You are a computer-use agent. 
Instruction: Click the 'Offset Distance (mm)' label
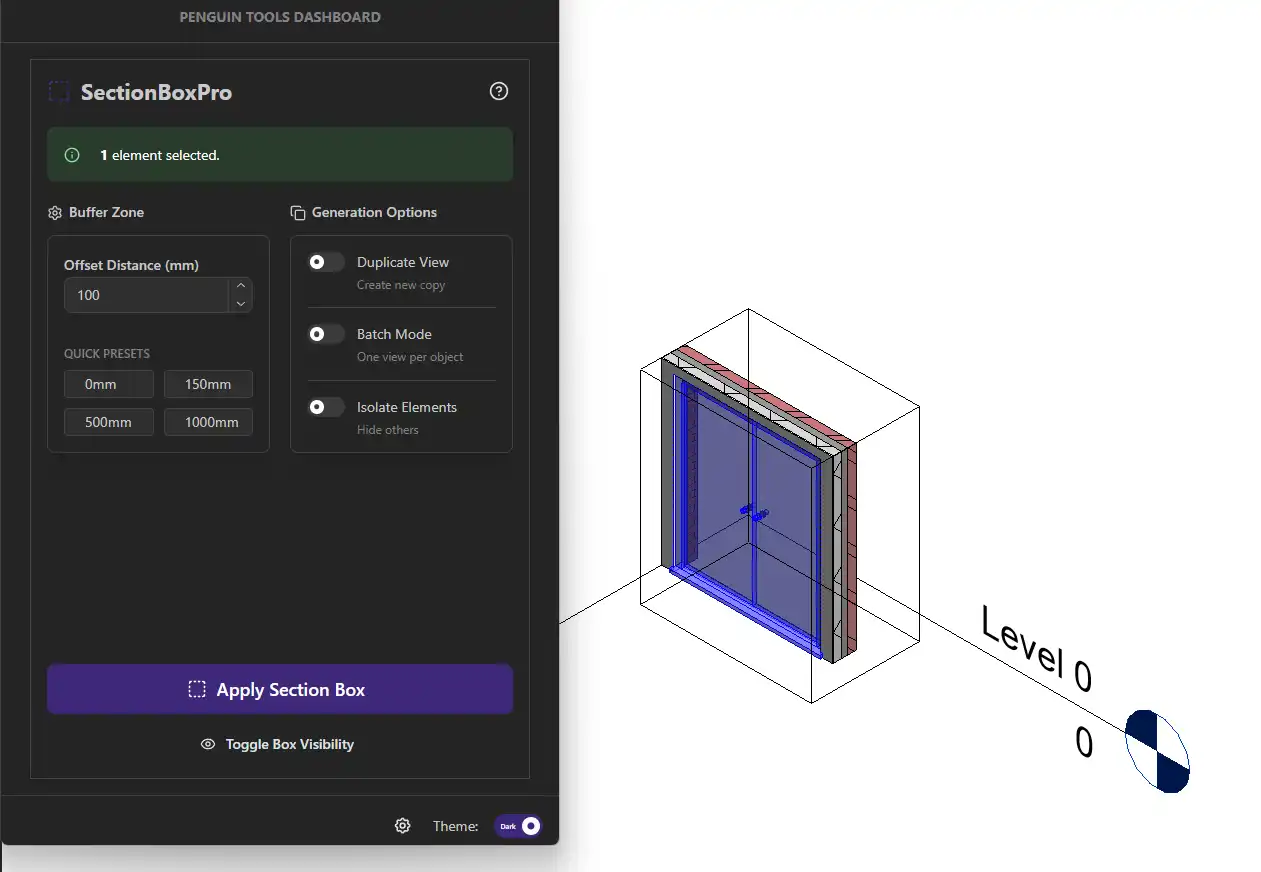[131, 265]
